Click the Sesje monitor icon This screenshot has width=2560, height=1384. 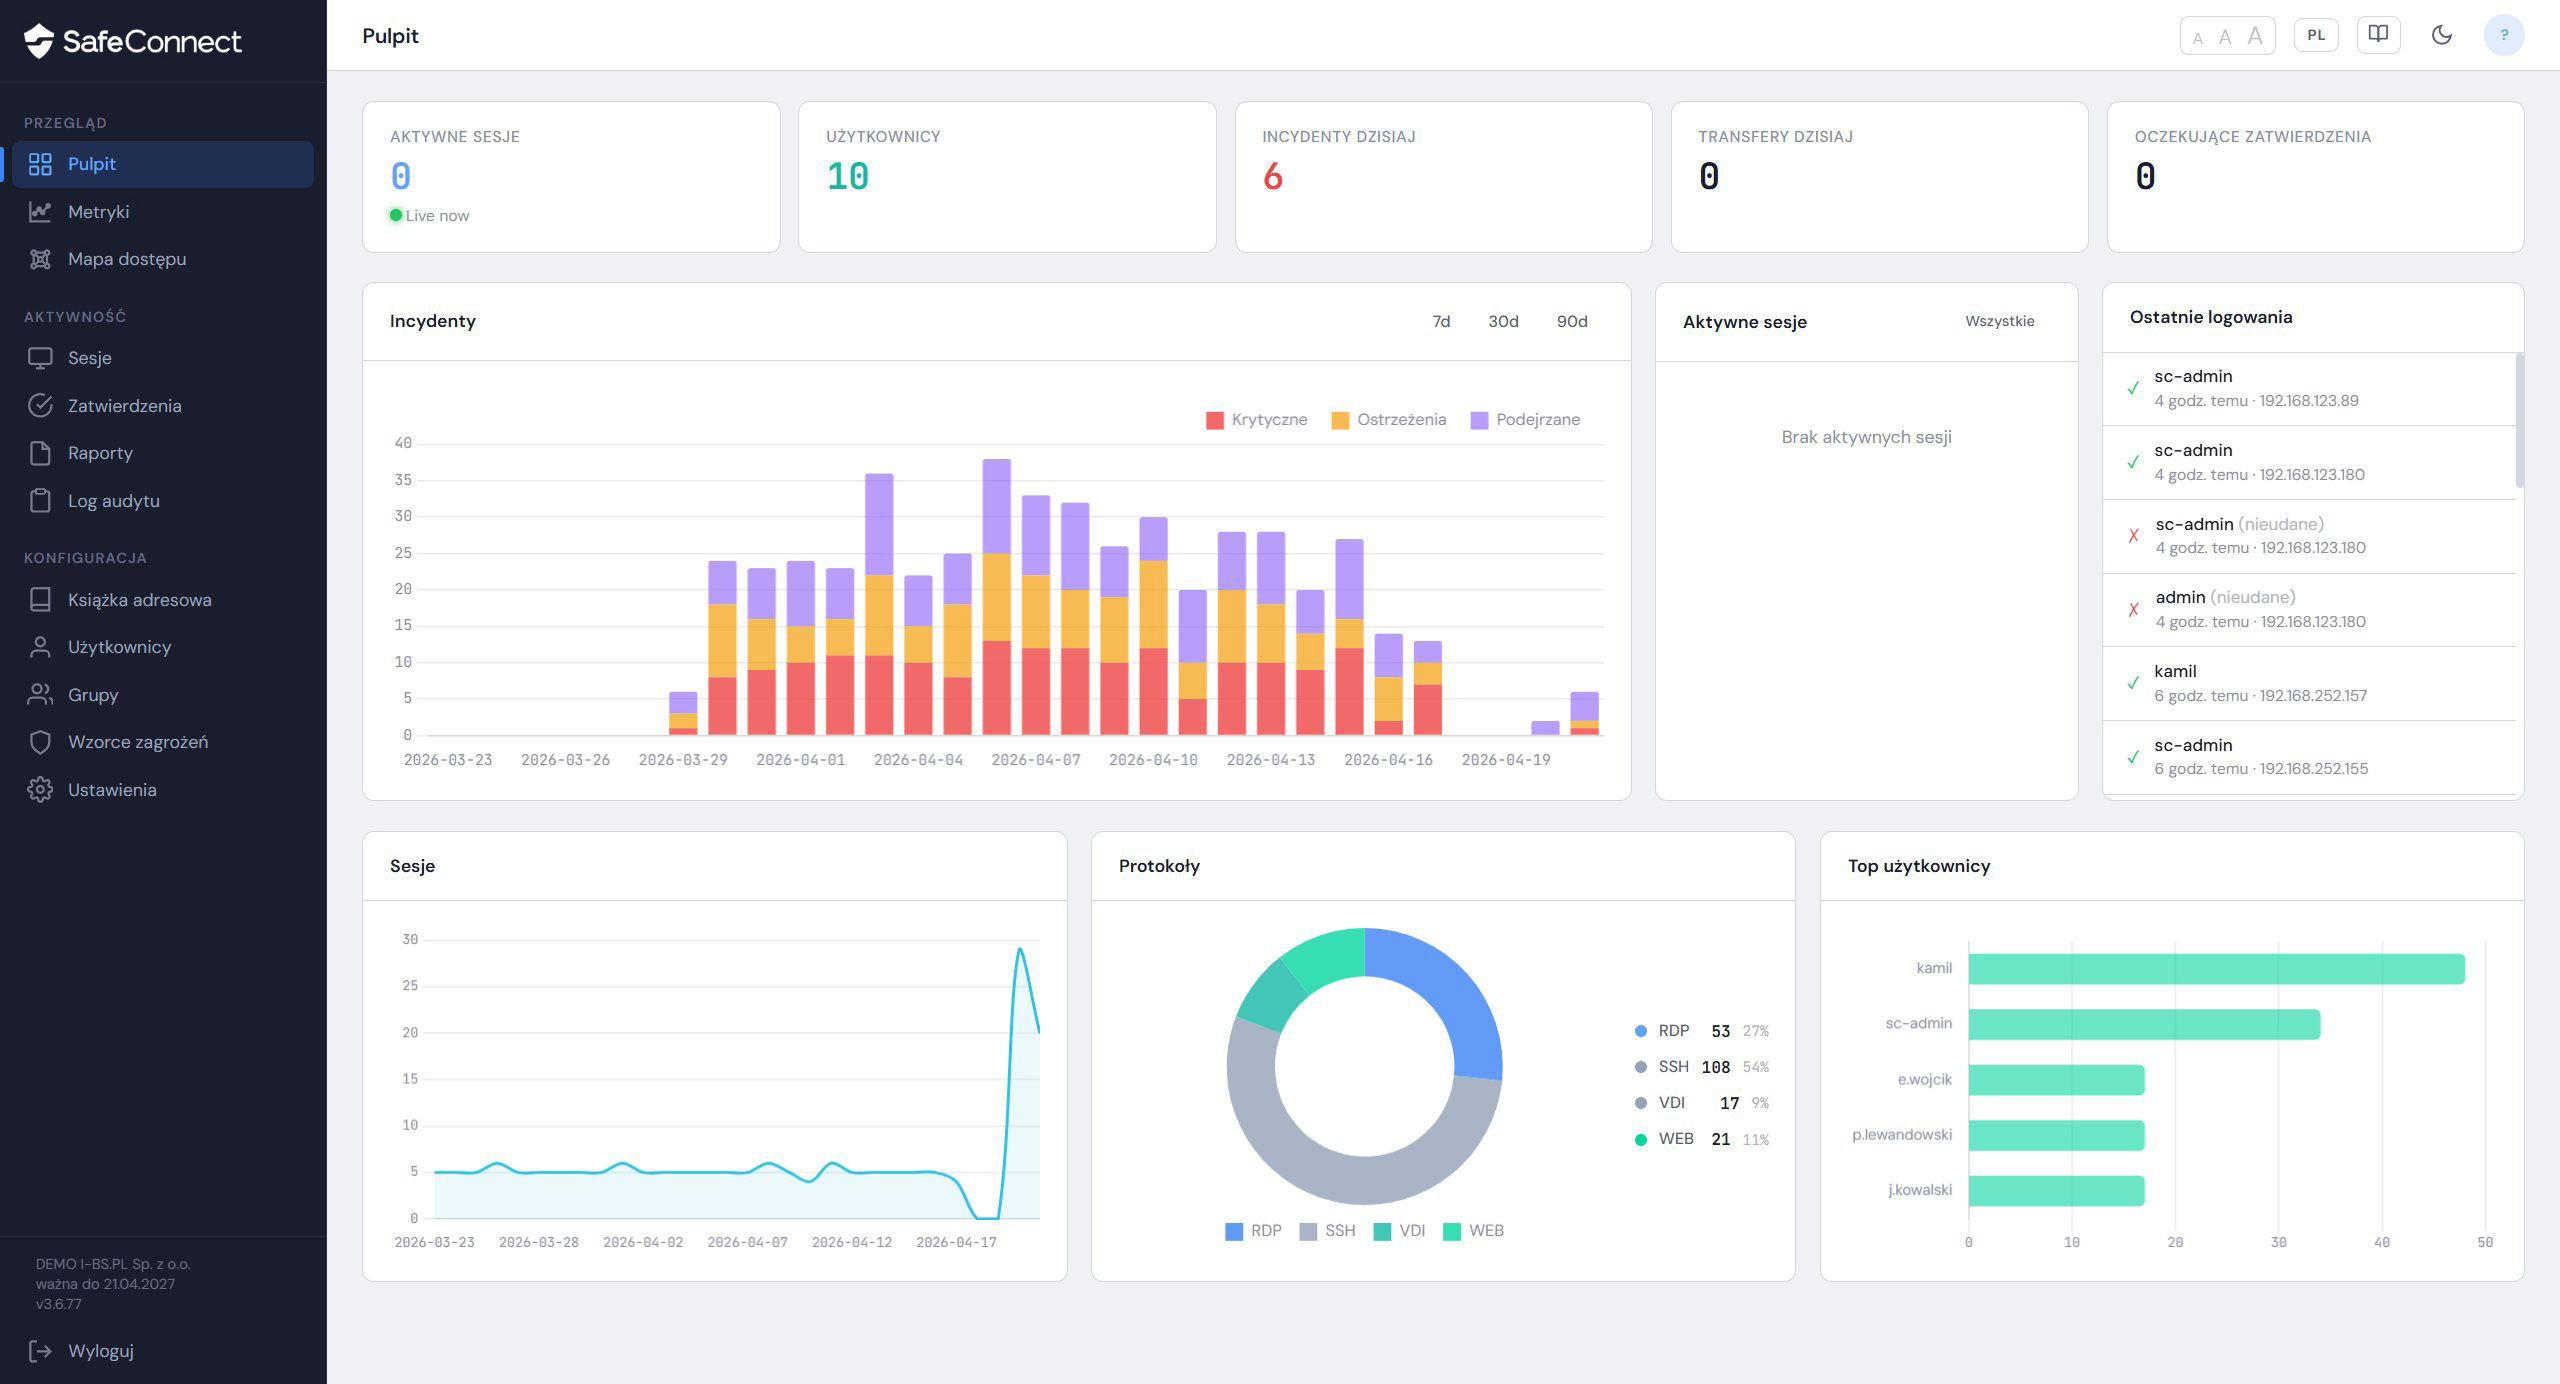tap(40, 358)
